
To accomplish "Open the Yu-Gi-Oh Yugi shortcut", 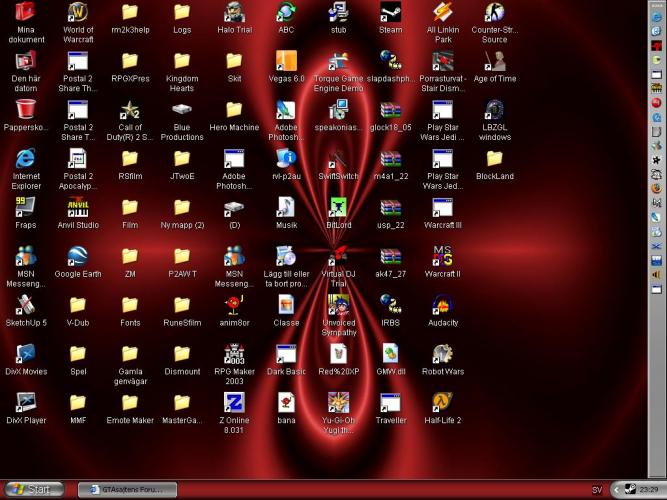I will [x=338, y=403].
